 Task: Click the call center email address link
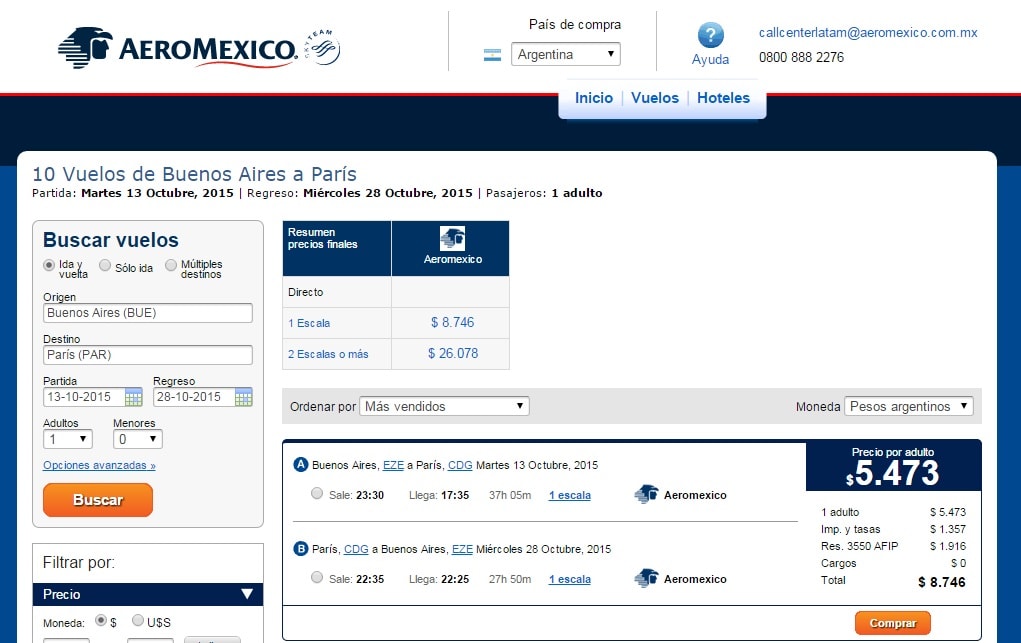(868, 33)
